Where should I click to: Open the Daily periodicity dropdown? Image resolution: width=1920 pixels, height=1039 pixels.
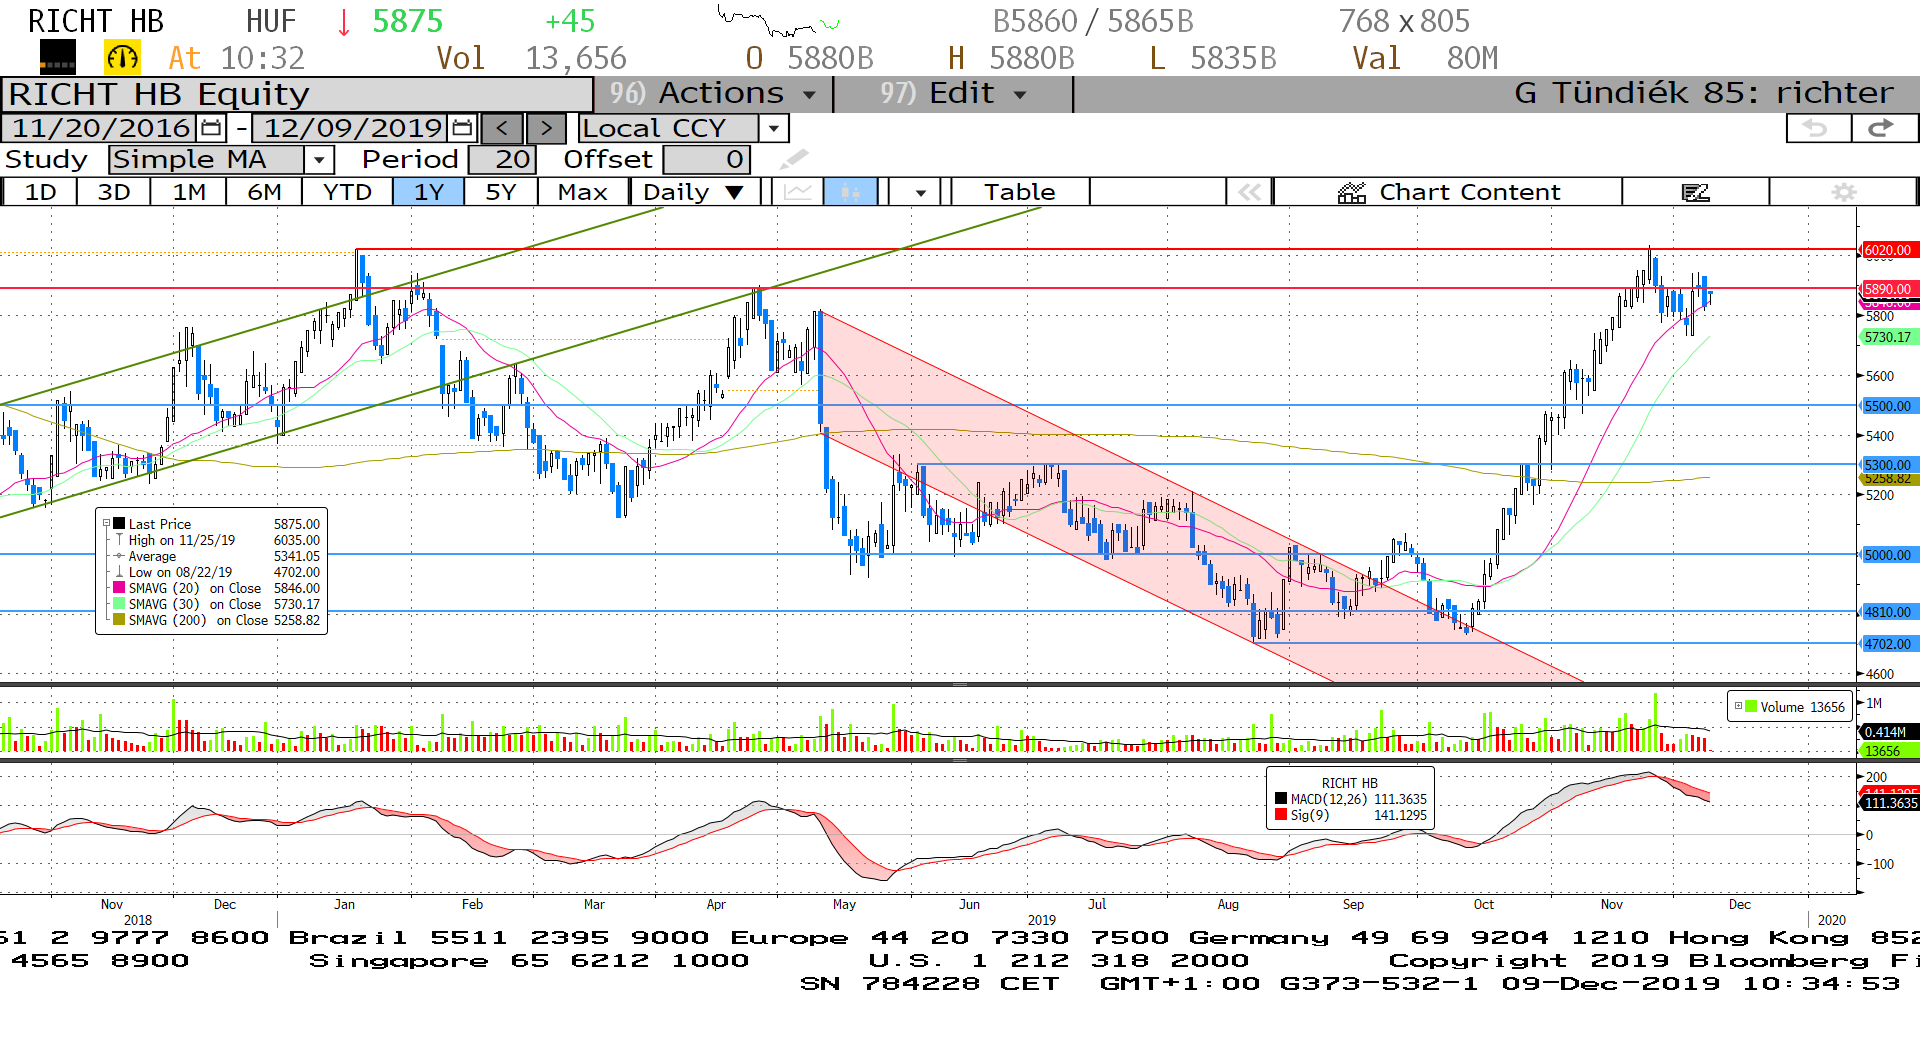694,192
